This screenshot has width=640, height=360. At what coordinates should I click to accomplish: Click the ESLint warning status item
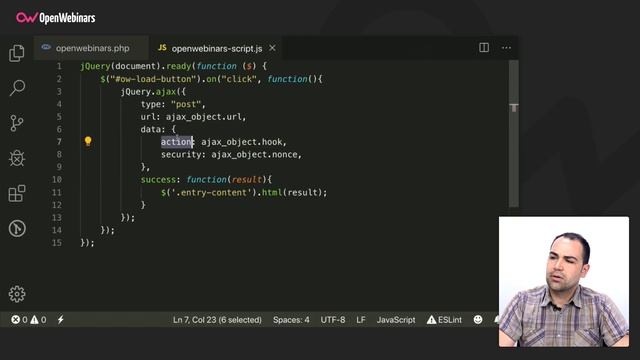click(x=444, y=320)
